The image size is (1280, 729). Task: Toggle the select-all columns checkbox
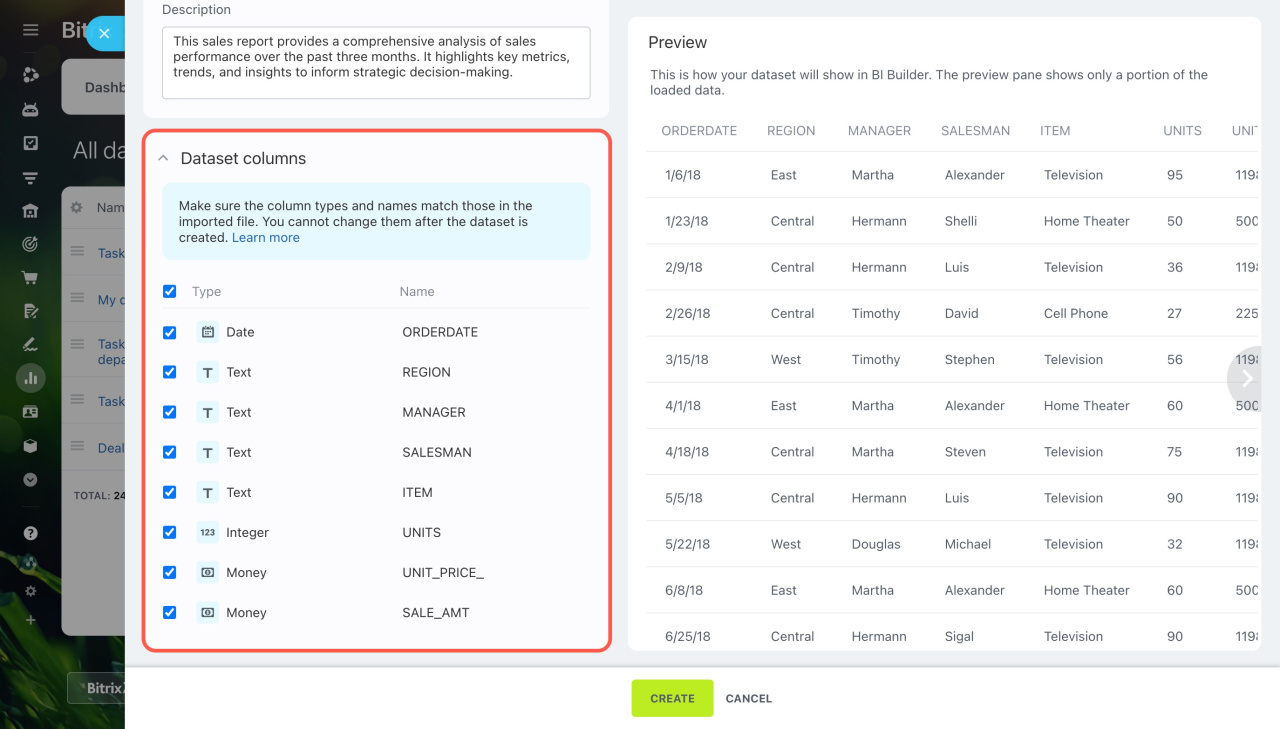point(170,291)
